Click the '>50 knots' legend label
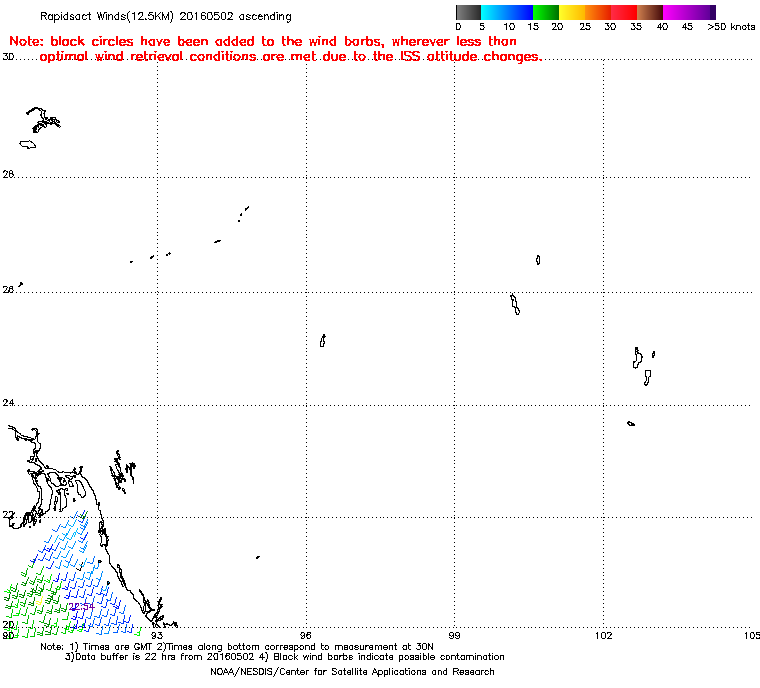The width and height of the screenshot is (760, 688). pyautogui.click(x=731, y=27)
